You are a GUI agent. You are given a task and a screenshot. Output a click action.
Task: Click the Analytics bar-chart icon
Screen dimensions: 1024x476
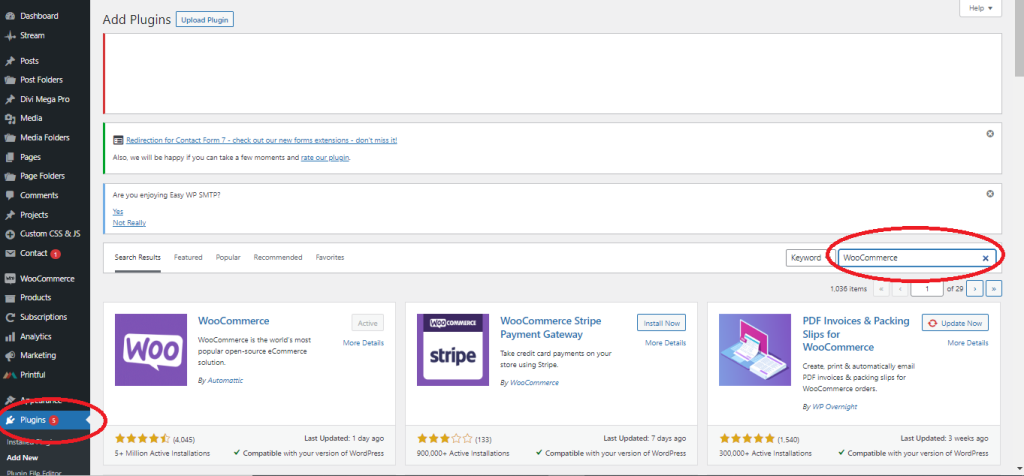(x=10, y=337)
